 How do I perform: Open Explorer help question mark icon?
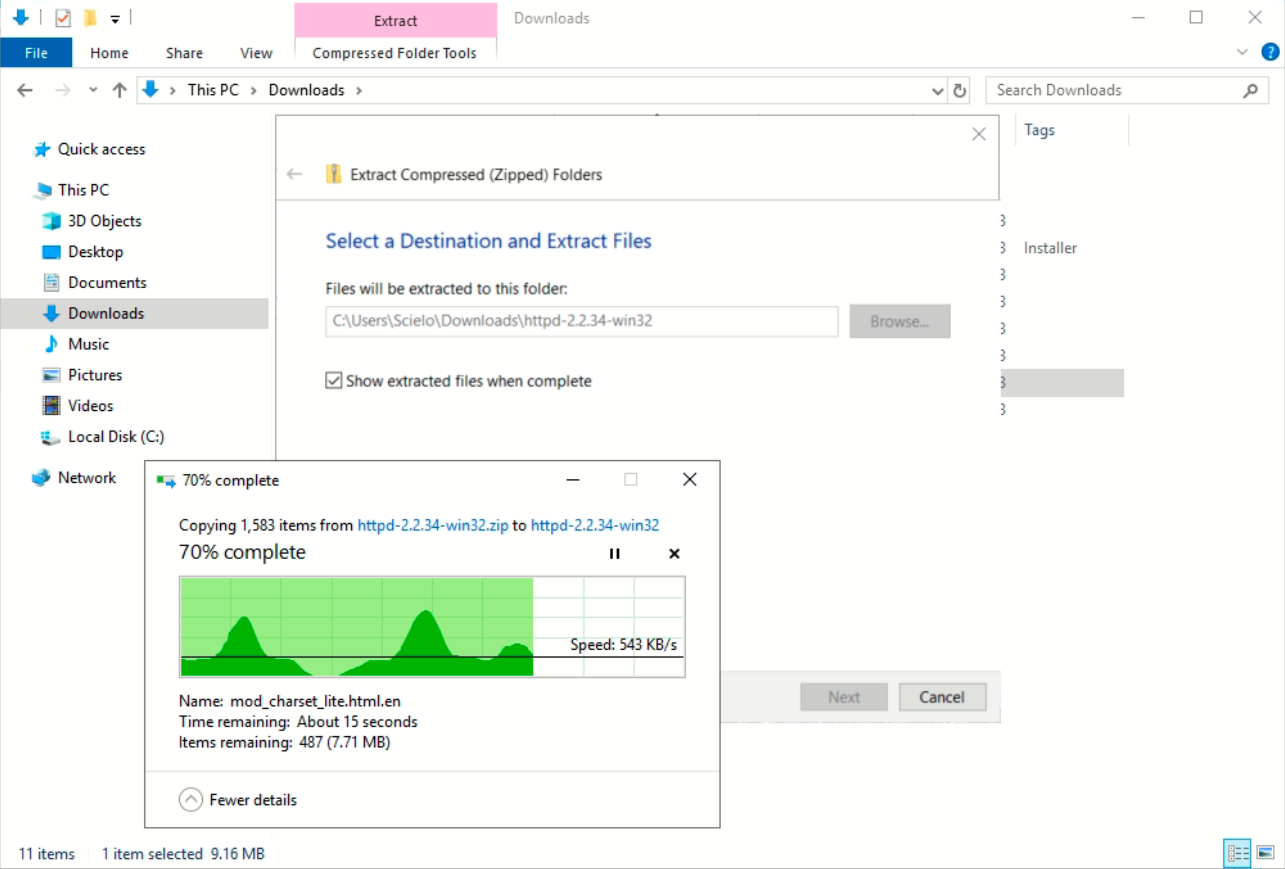coord(1270,53)
